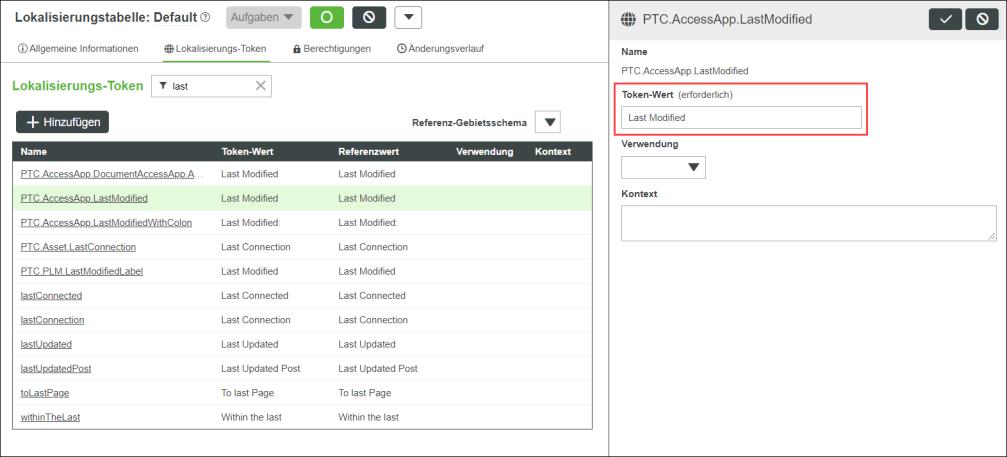
Task: Click into the Kontext text area
Action: [809, 223]
